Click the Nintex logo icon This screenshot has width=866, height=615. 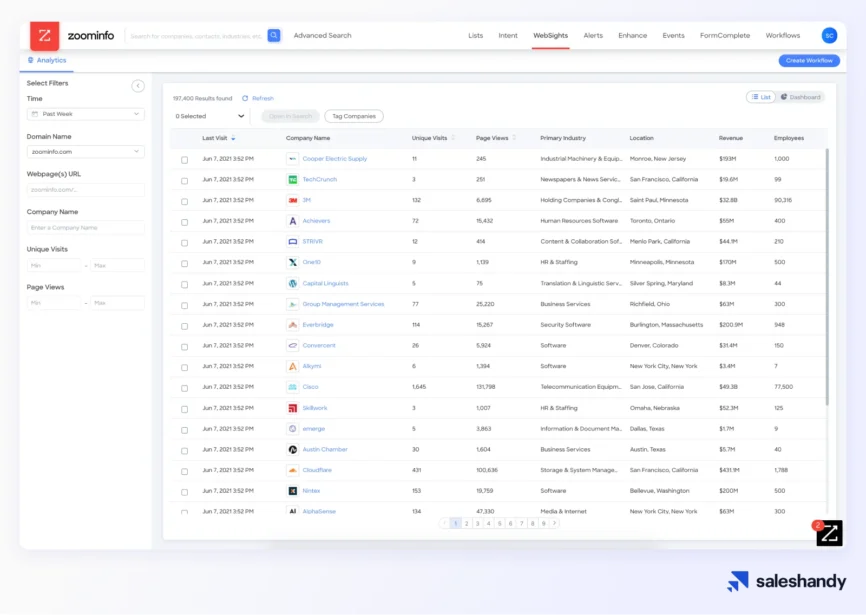pyautogui.click(x=293, y=491)
